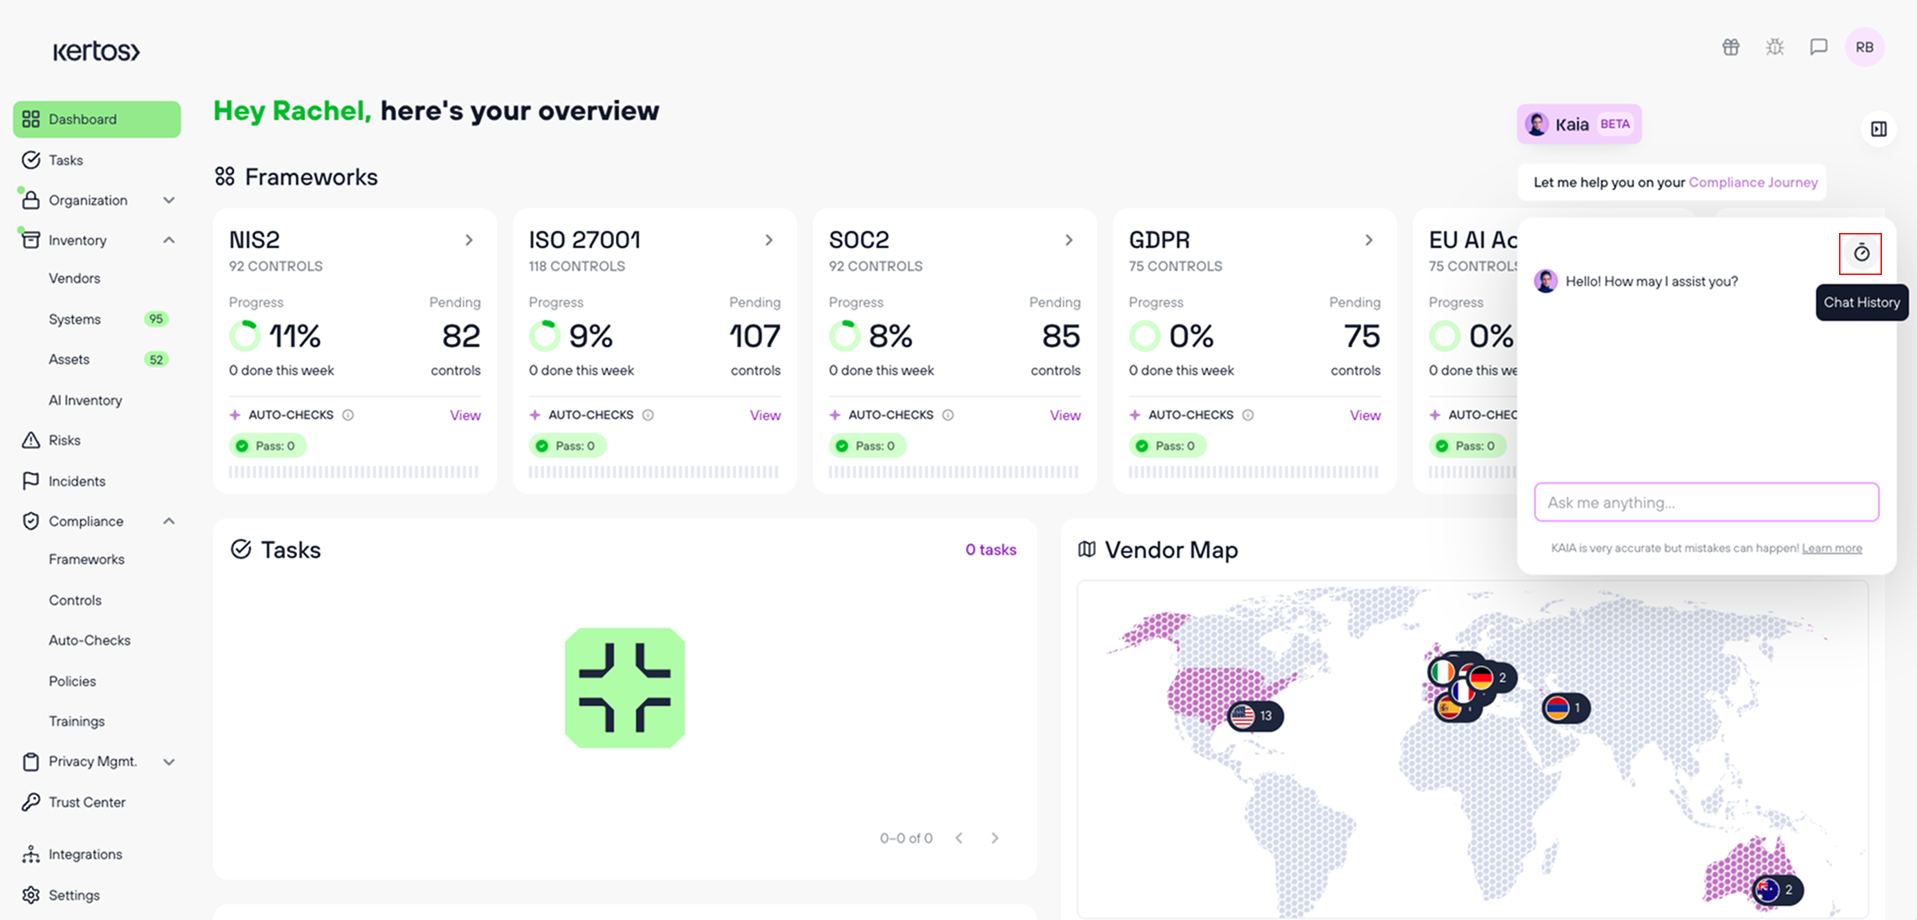Open the gift icon in top bar
1917x920 pixels.
(1730, 47)
